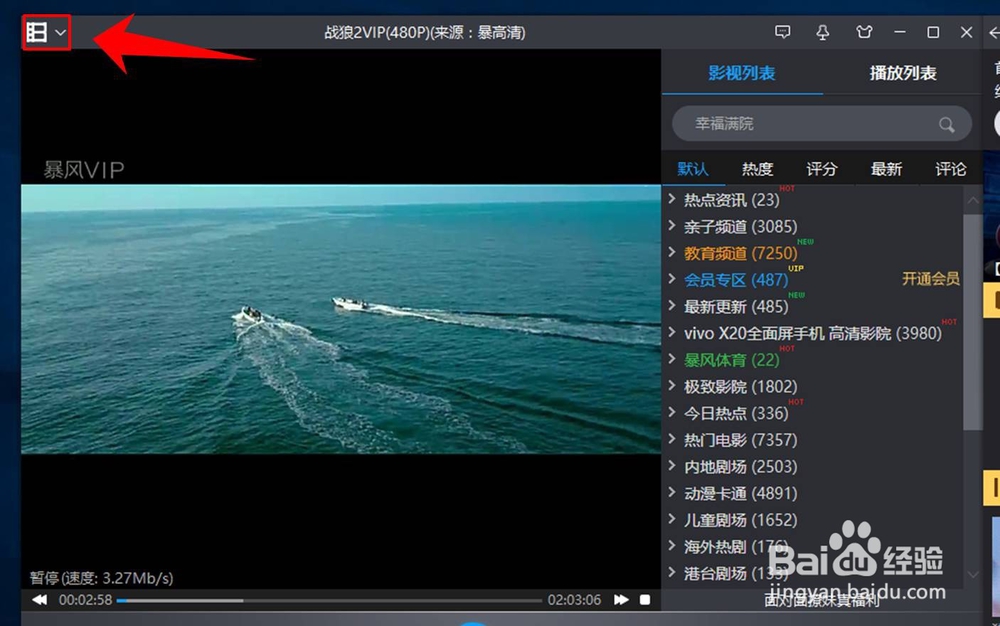Screen dimensions: 1000x626
Task: Click the scrollbar down arrow in list
Action: pos(973,574)
